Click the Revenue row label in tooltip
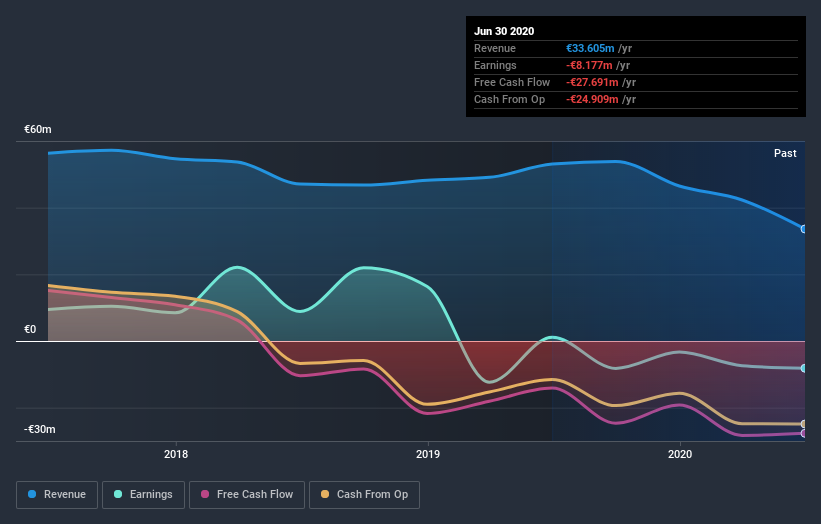This screenshot has height=524, width=821. 495,48
